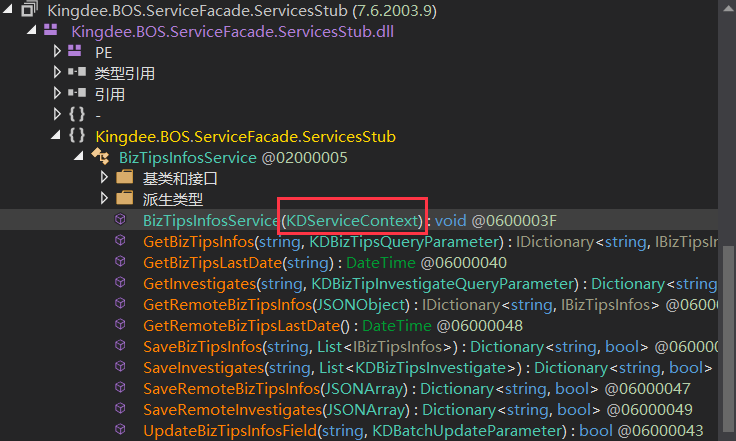
Task: Open SaveRemoteBizTipsInfos(JSONArray) method
Action: tap(416, 389)
